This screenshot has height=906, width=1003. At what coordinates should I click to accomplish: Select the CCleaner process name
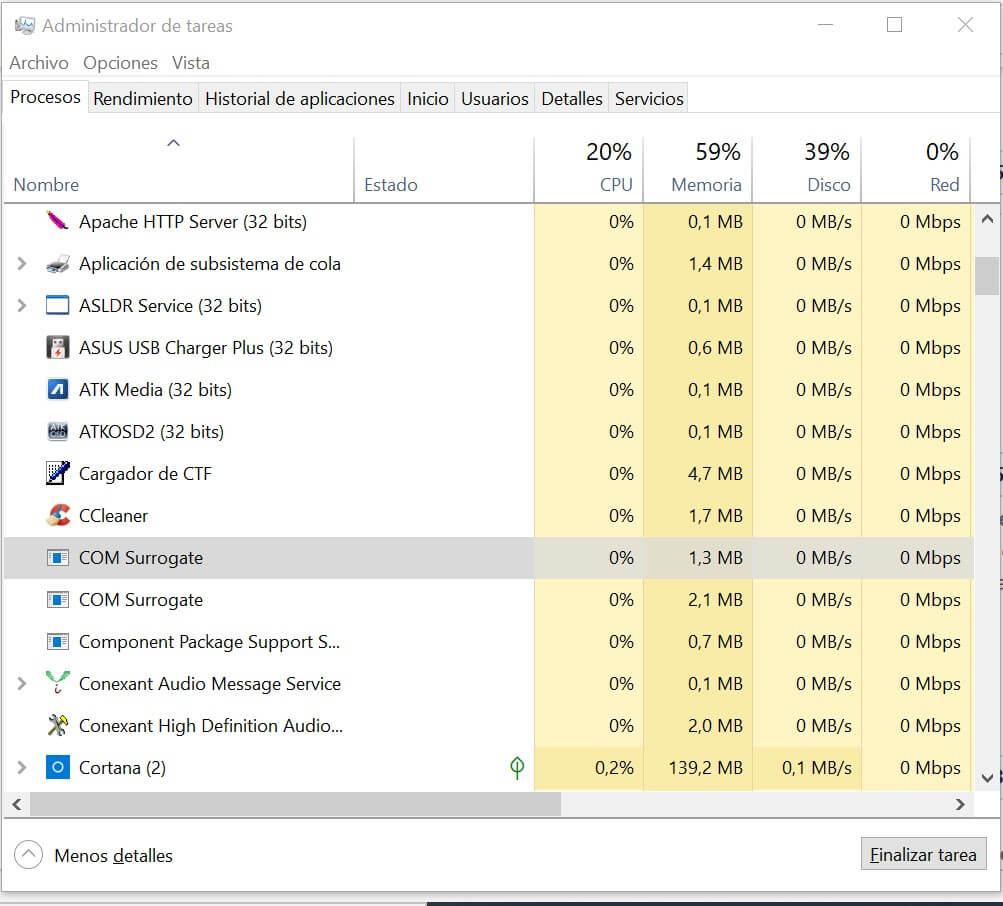113,516
